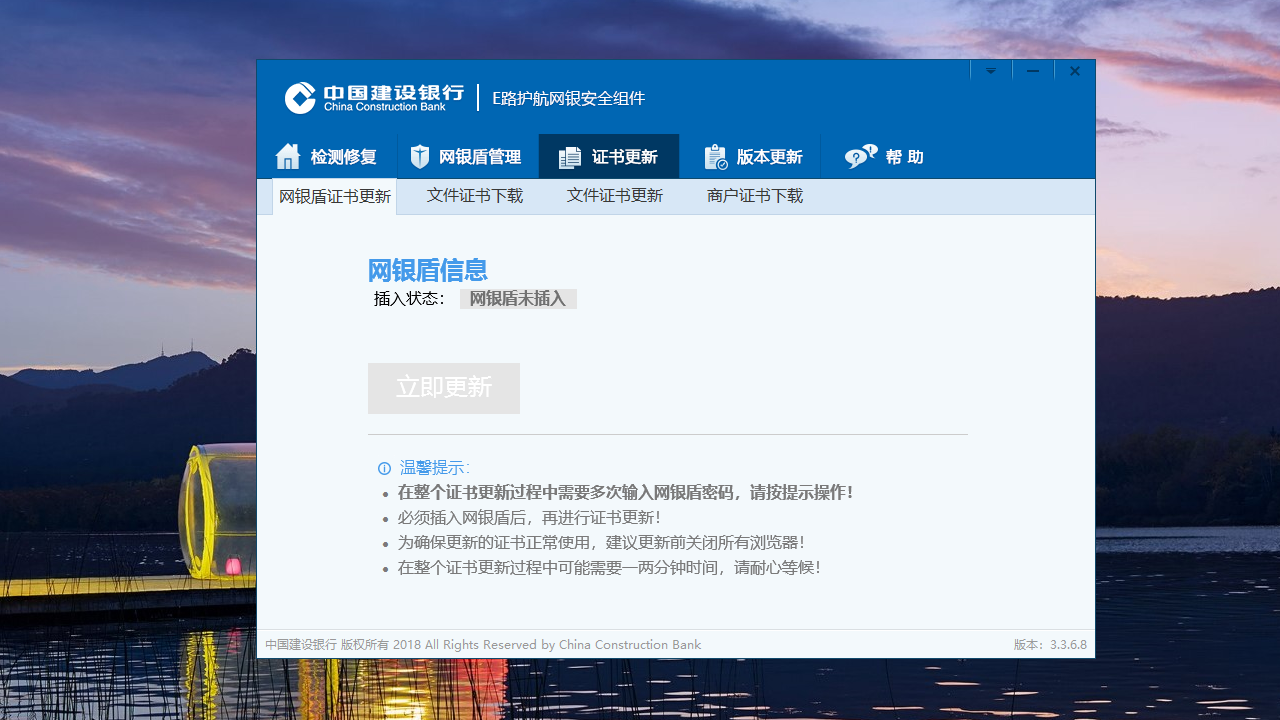This screenshot has height=720, width=1280.
Task: Open the 帮助 section
Action: (885, 156)
